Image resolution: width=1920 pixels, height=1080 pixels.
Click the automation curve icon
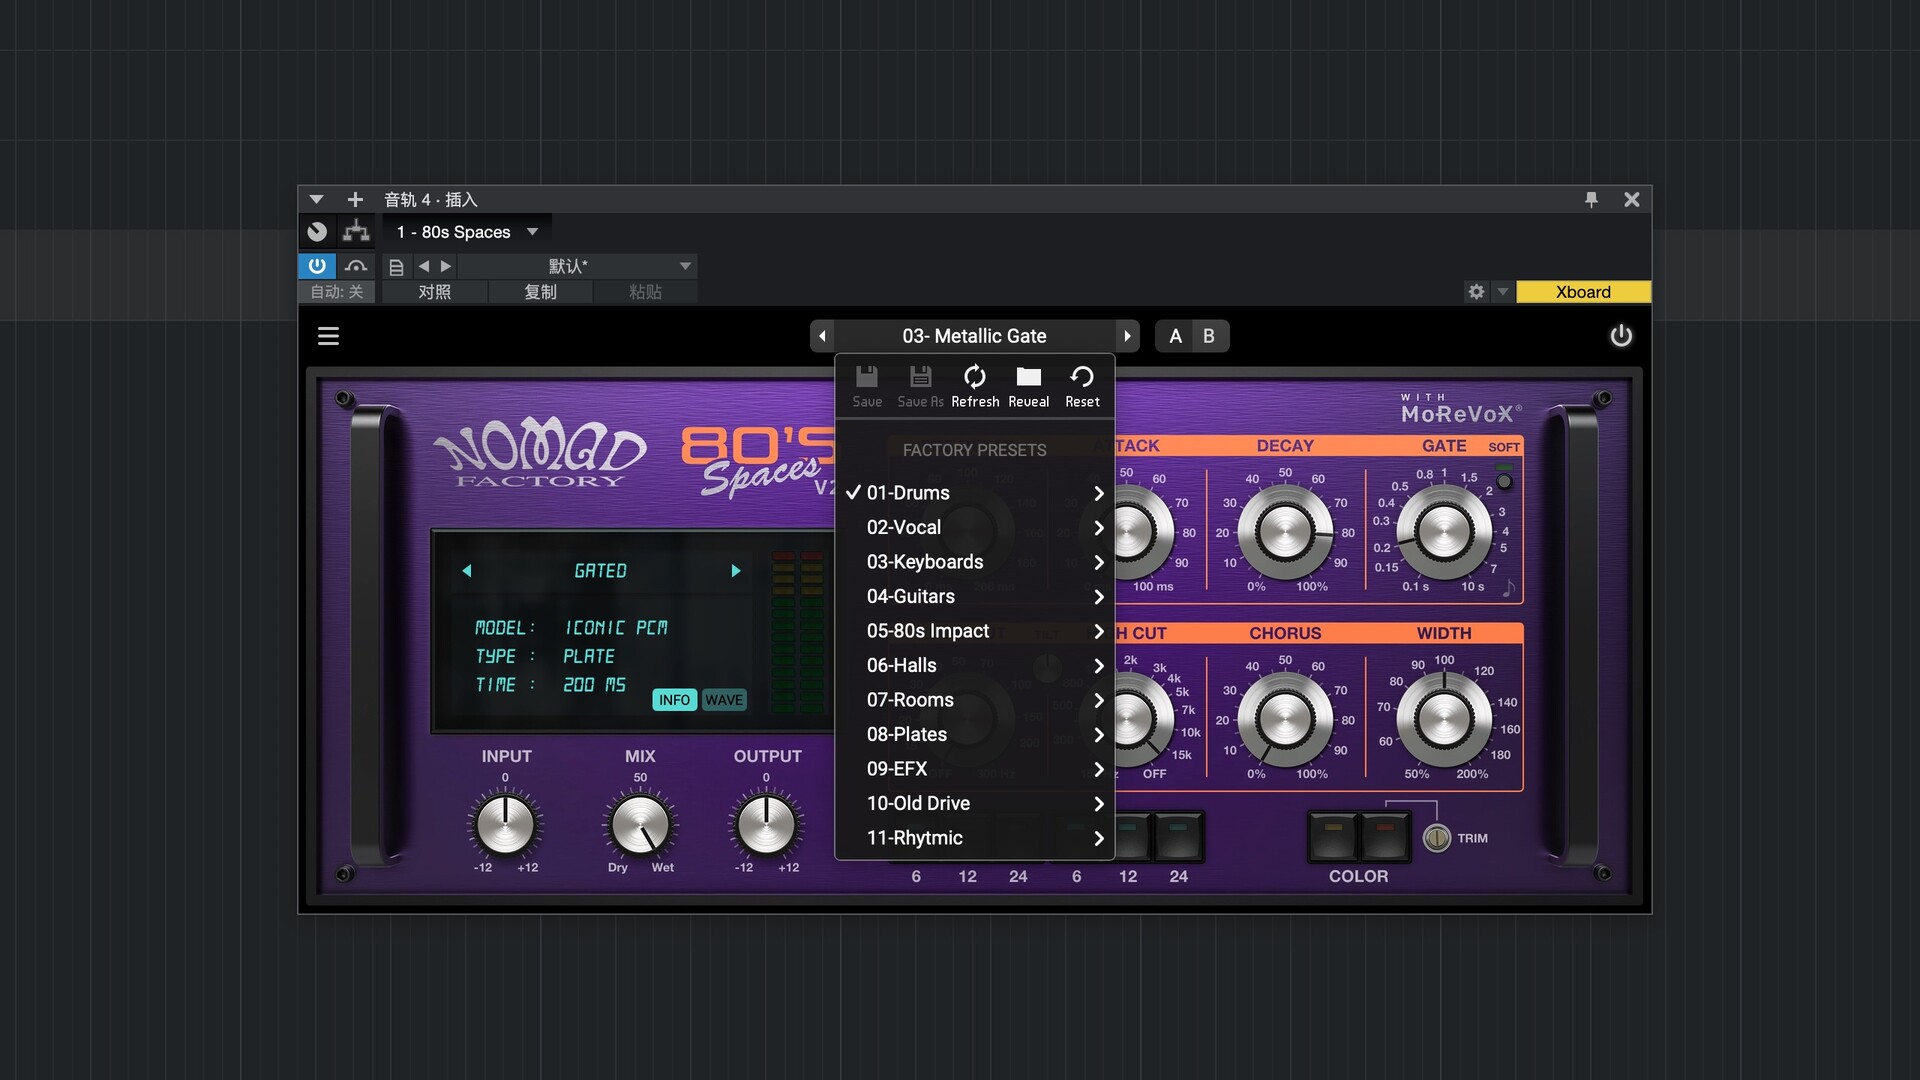click(x=356, y=266)
